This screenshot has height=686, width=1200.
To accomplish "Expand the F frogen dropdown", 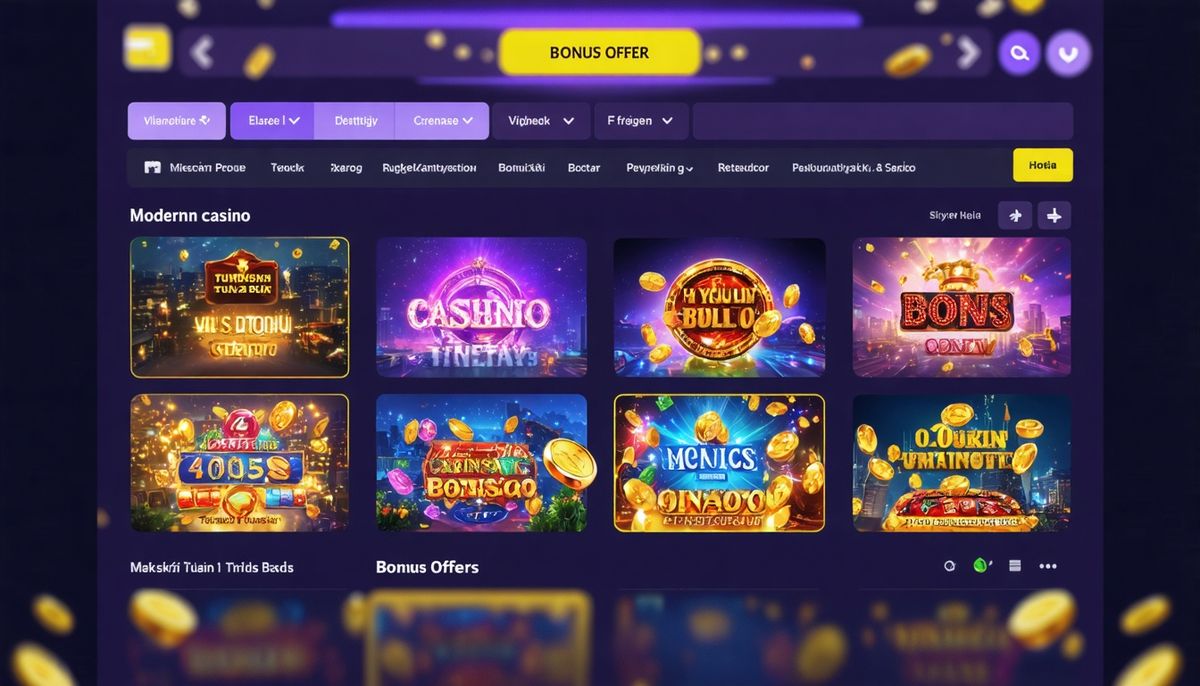I will point(641,120).
